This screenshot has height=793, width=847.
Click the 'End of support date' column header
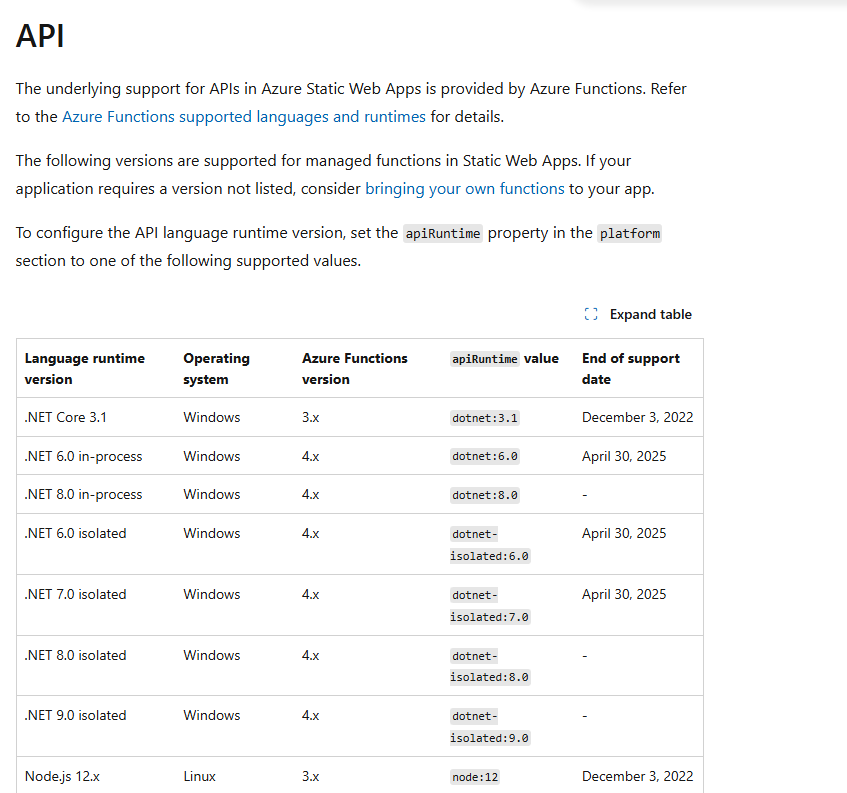631,369
